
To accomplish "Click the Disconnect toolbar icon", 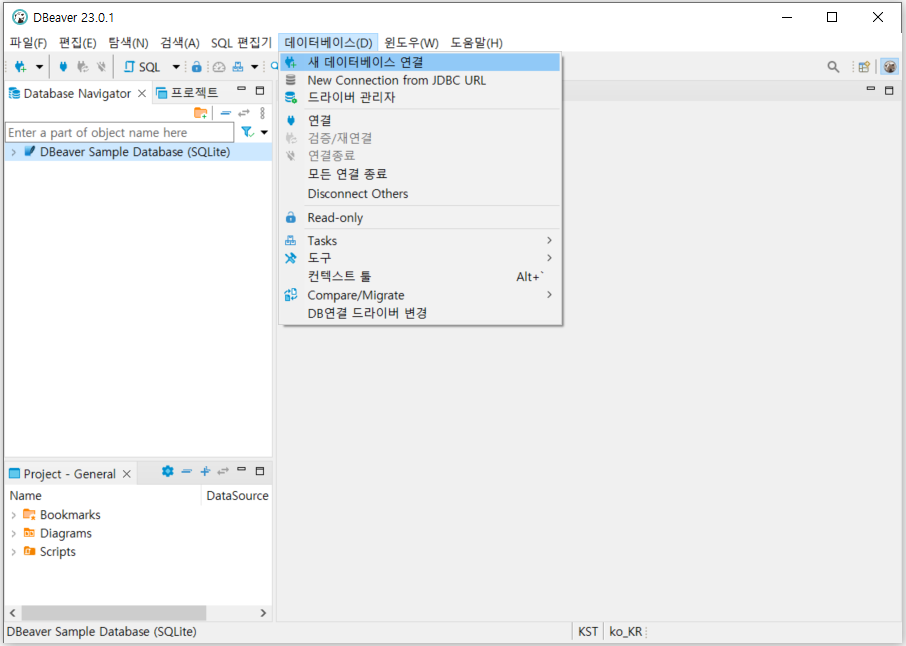I will click(101, 67).
